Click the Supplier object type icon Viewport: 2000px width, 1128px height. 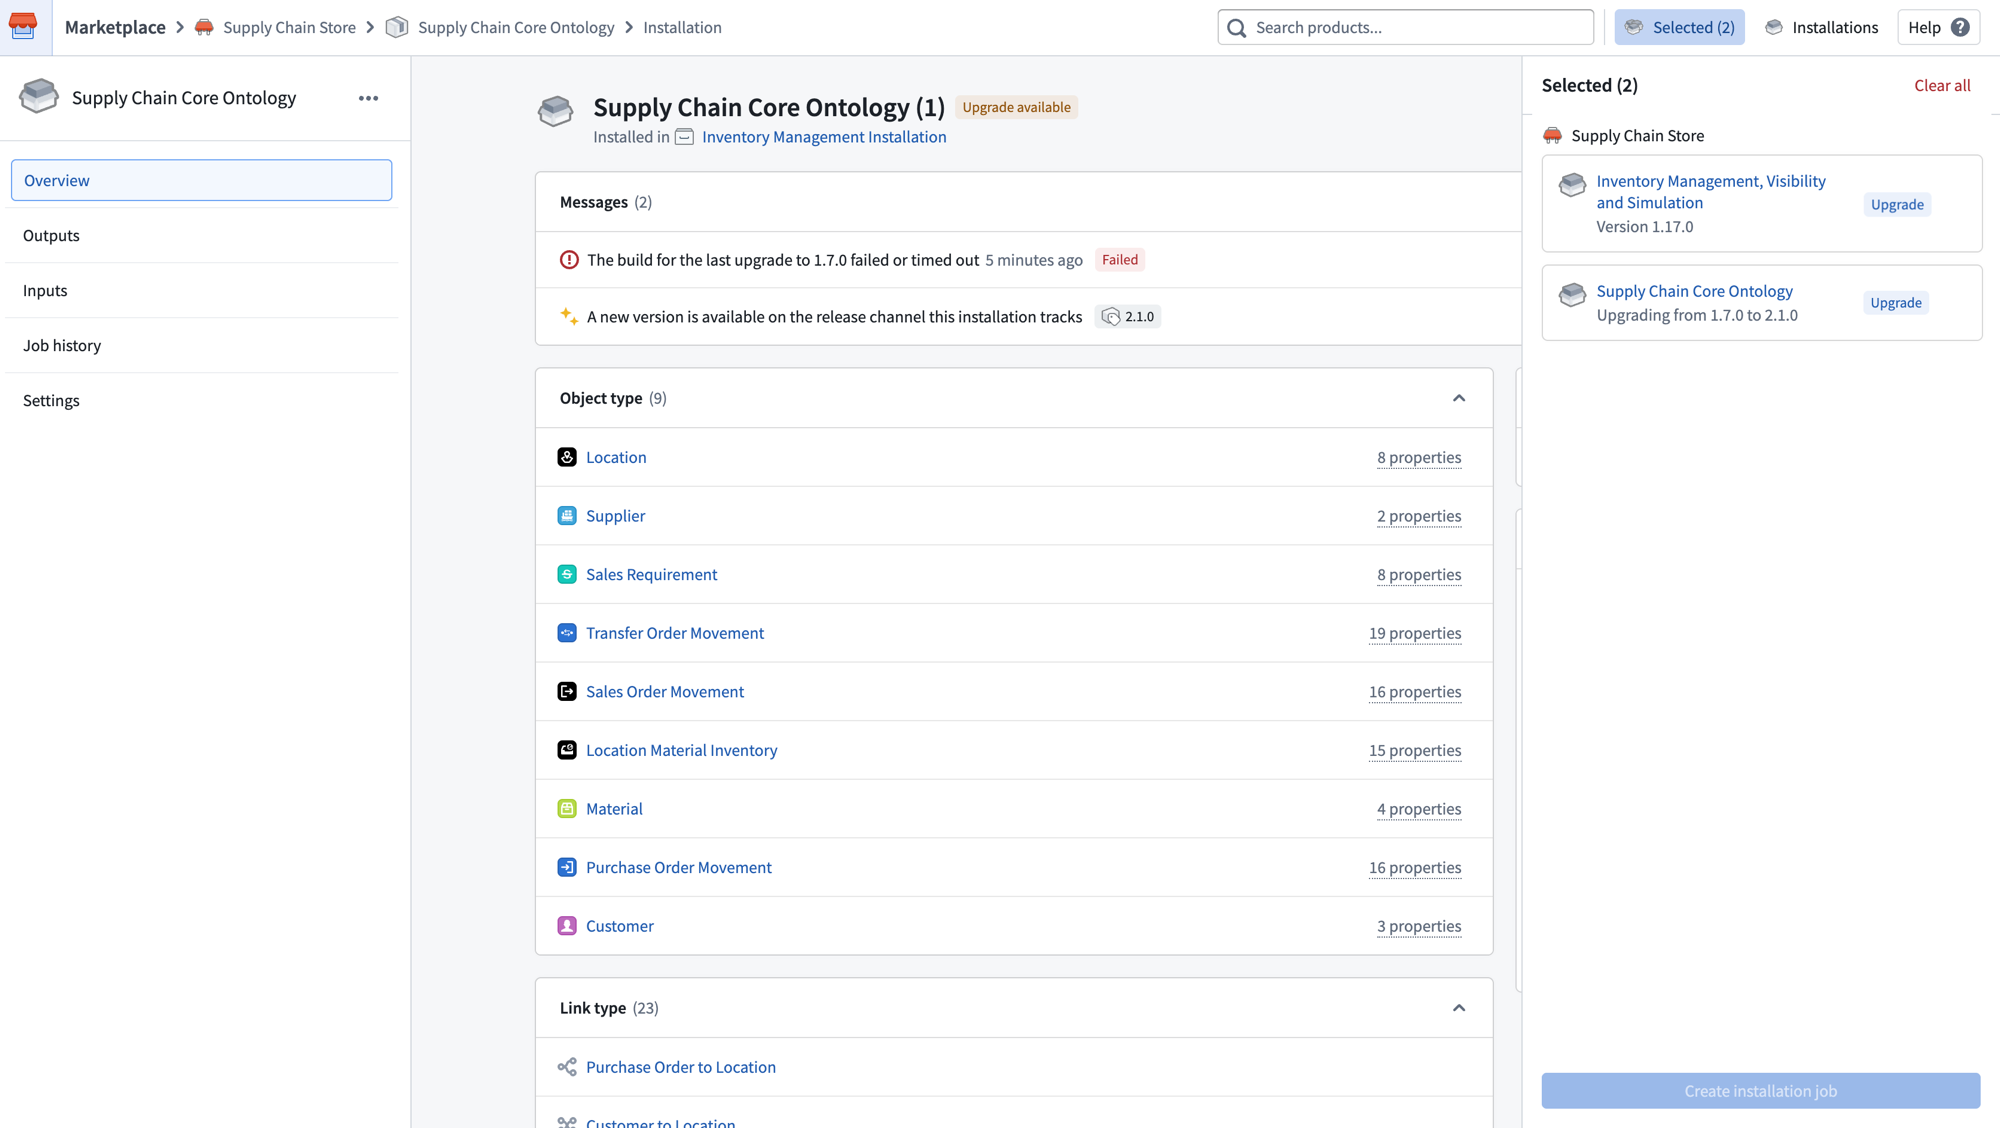[567, 516]
